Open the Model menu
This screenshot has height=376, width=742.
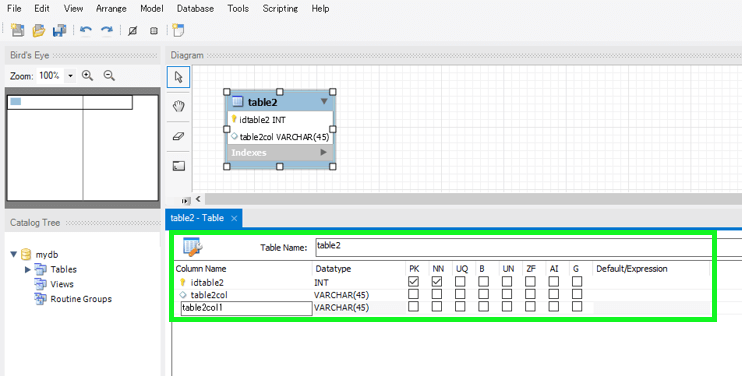[152, 9]
